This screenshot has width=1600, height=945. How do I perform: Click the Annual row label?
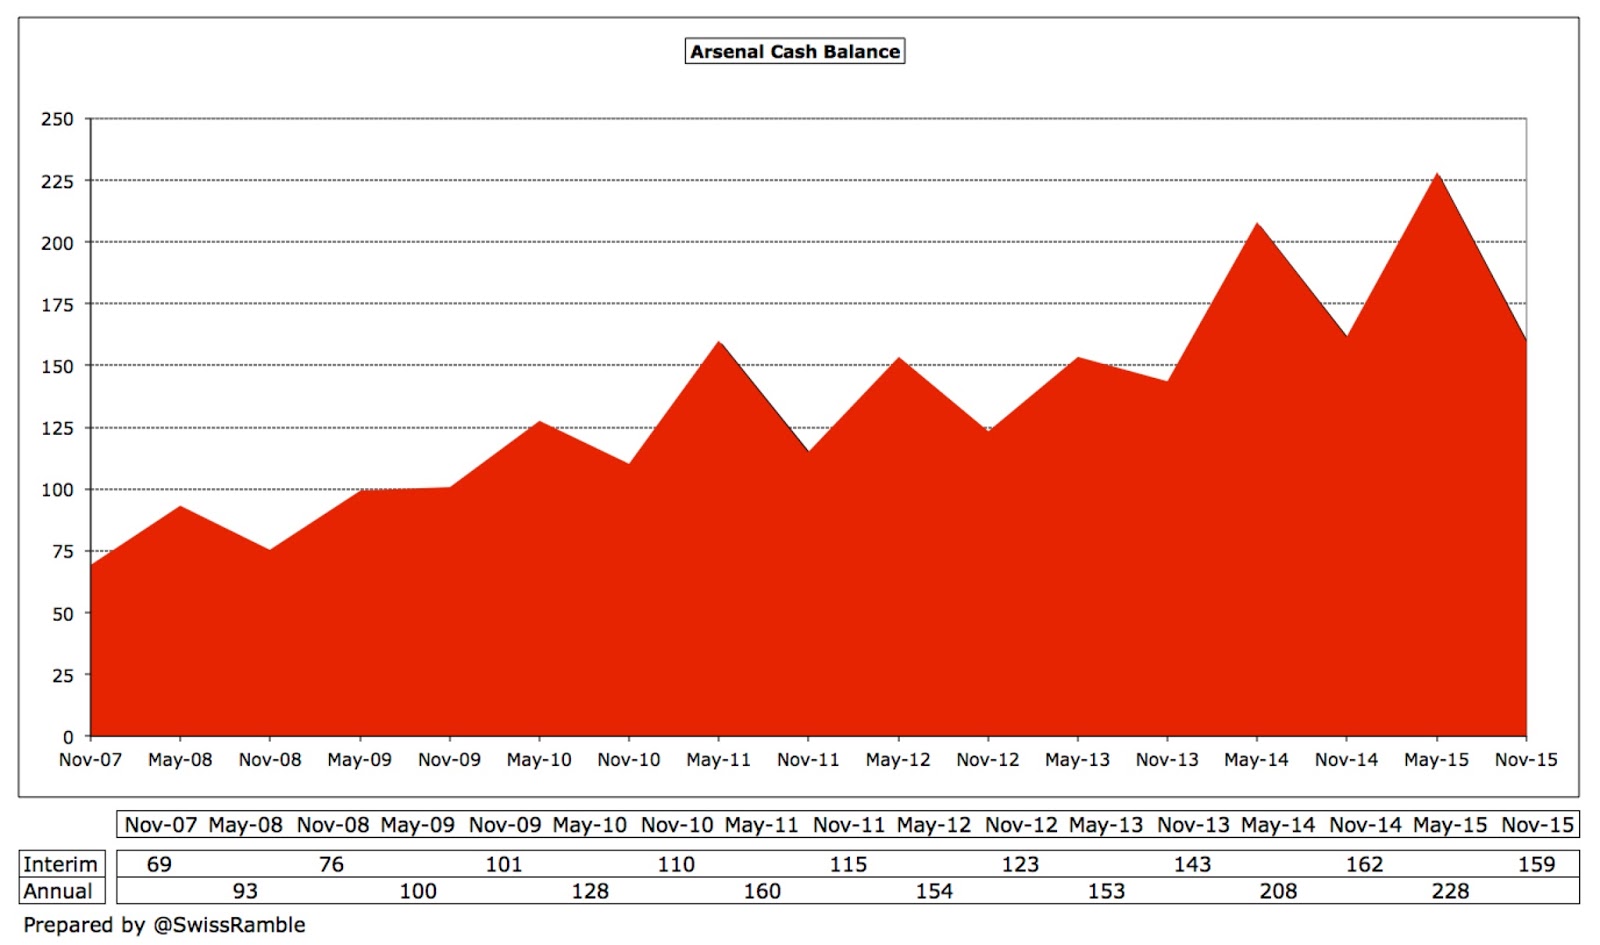pos(58,891)
